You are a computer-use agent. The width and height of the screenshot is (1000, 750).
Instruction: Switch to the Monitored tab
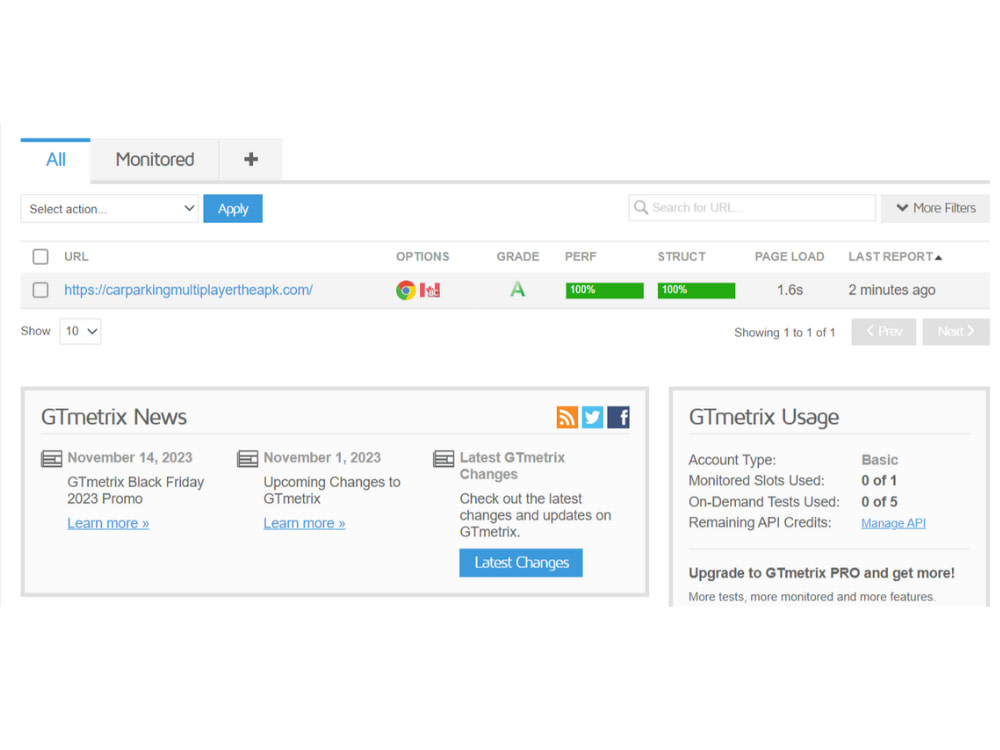(155, 159)
